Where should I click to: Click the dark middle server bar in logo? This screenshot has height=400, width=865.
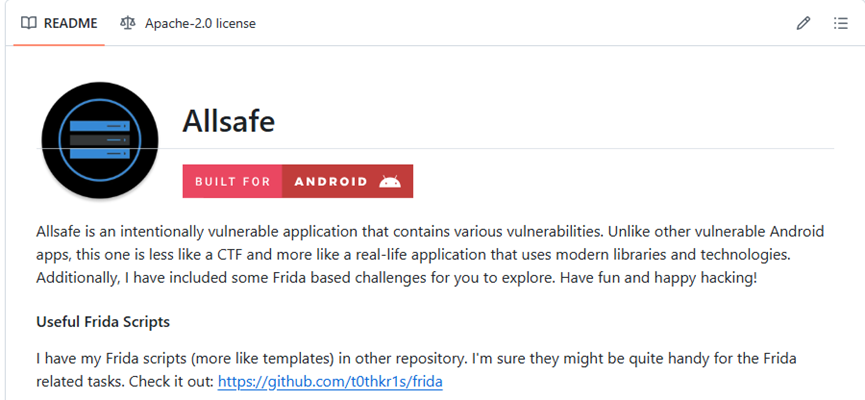click(100, 140)
